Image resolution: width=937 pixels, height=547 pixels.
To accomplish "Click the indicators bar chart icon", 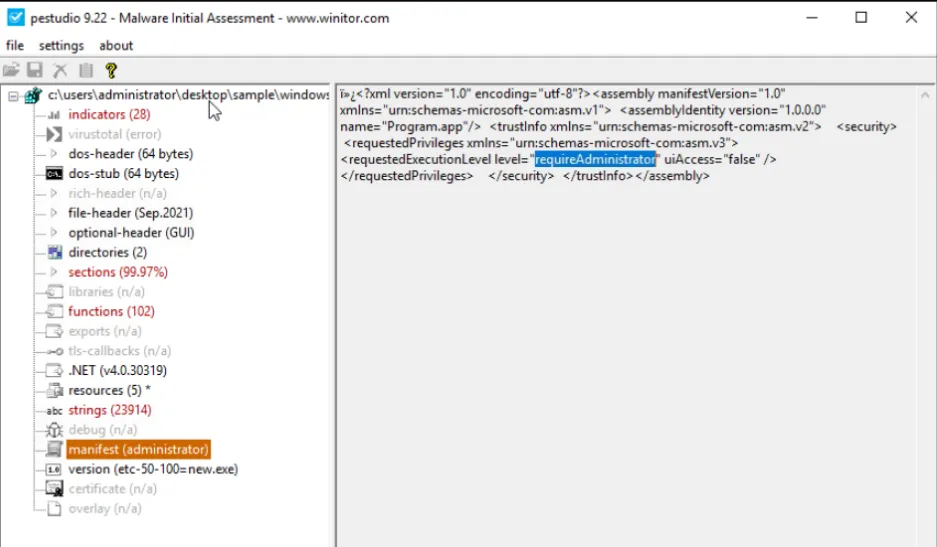I will pyautogui.click(x=54, y=115).
